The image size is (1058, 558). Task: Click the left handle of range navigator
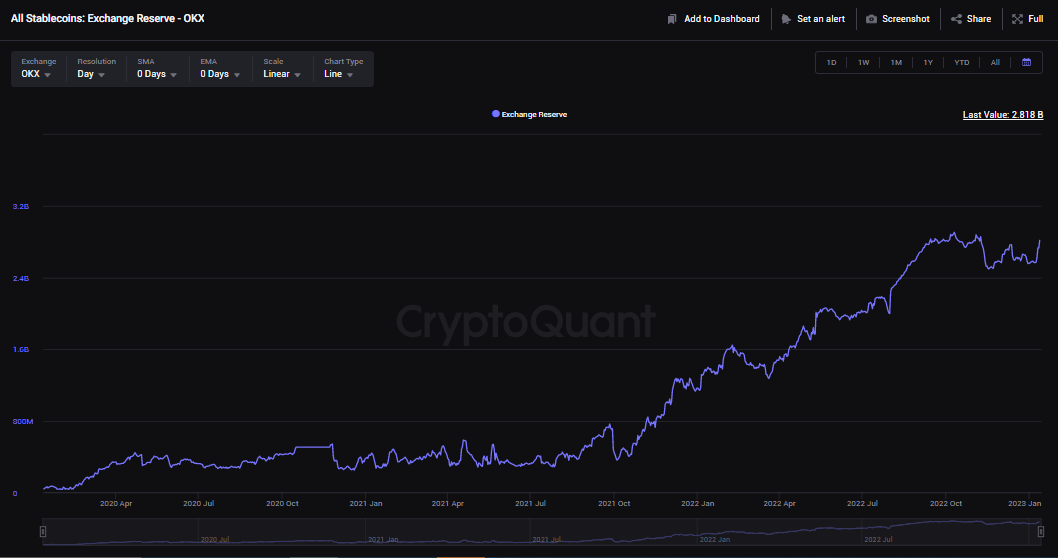click(x=43, y=532)
